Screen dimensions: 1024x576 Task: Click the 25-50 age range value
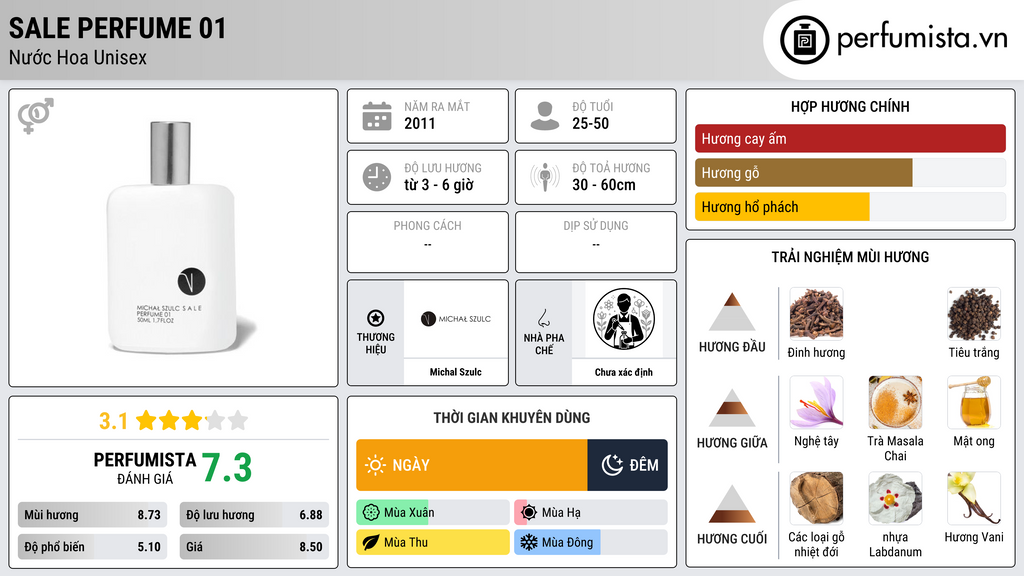pyautogui.click(x=590, y=123)
